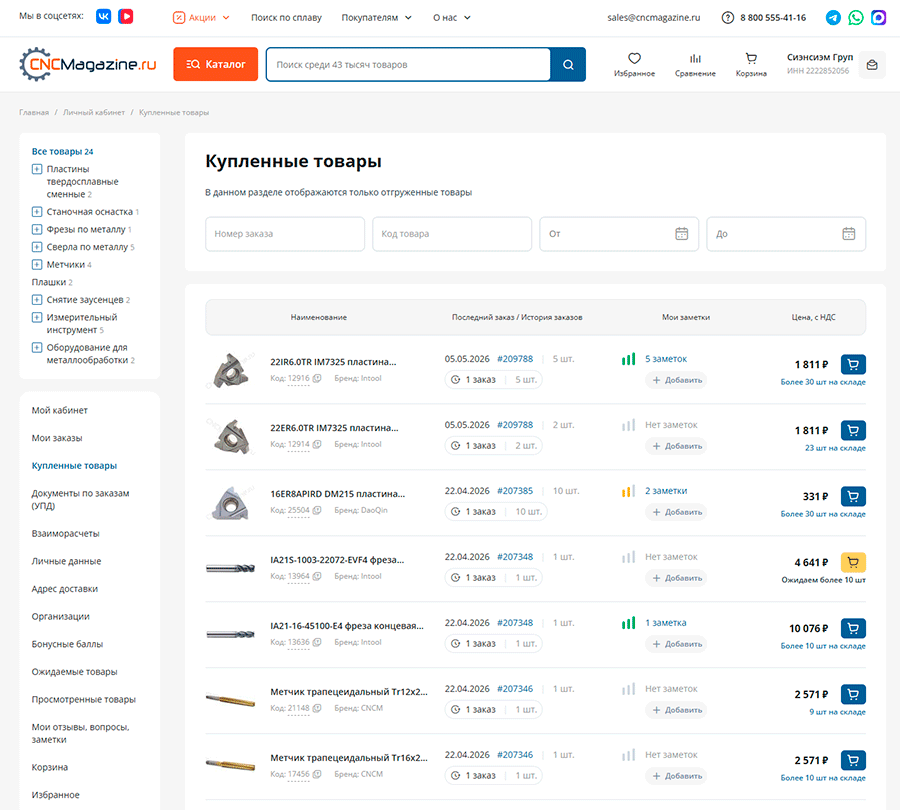
Task: Click the search magnifier button
Action: 568,64
